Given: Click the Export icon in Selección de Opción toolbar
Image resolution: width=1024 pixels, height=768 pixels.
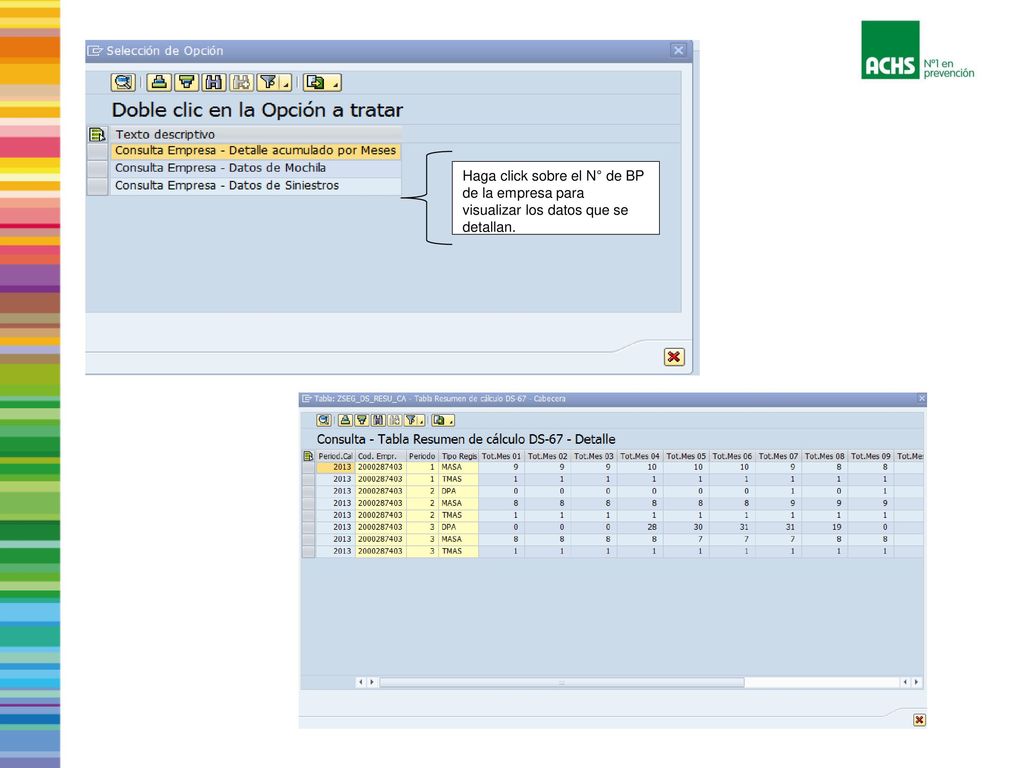Looking at the screenshot, I should click(316, 82).
